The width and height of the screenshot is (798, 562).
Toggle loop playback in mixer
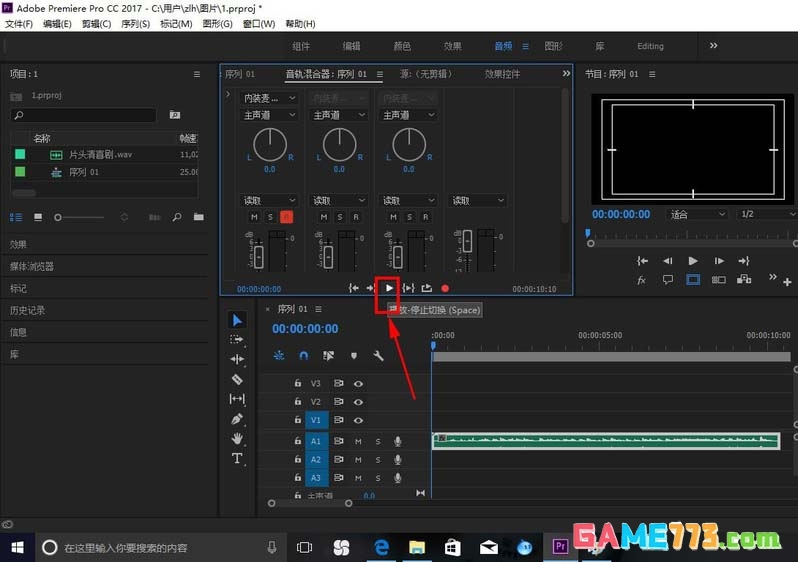point(426,288)
